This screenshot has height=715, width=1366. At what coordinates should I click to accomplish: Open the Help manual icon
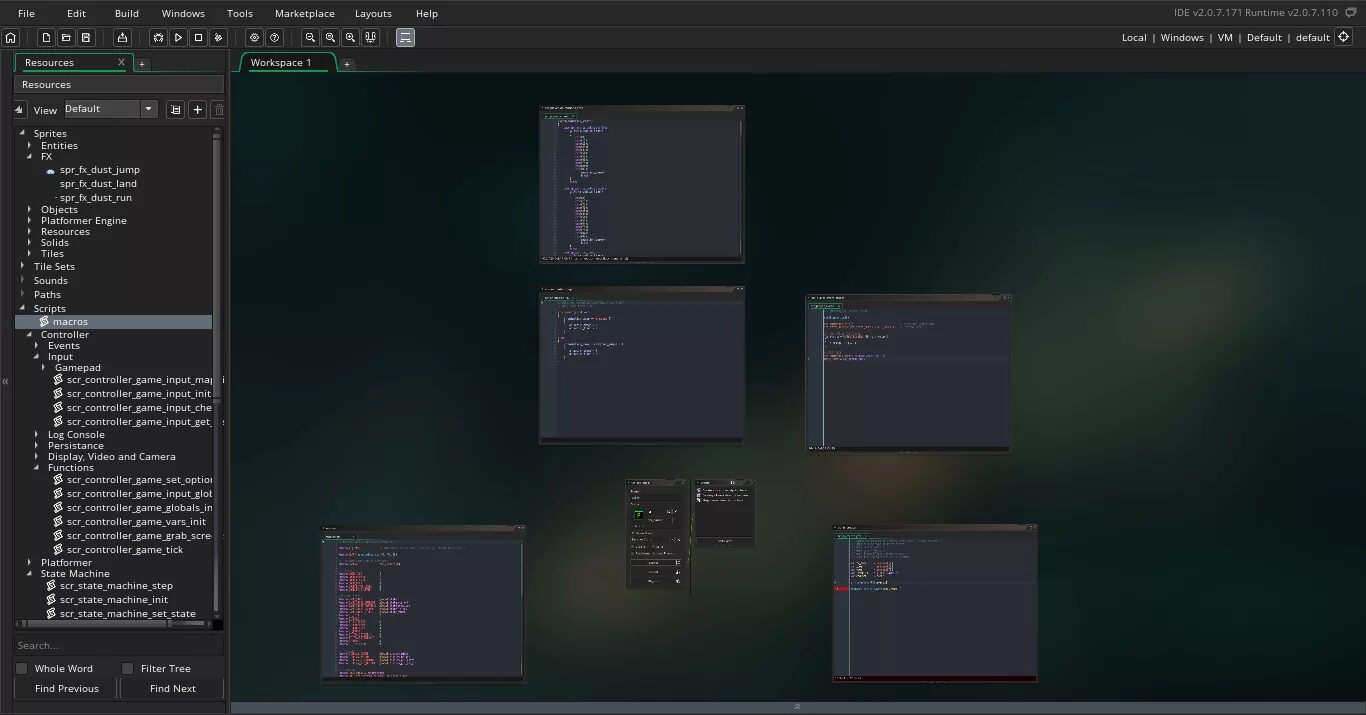(x=274, y=37)
